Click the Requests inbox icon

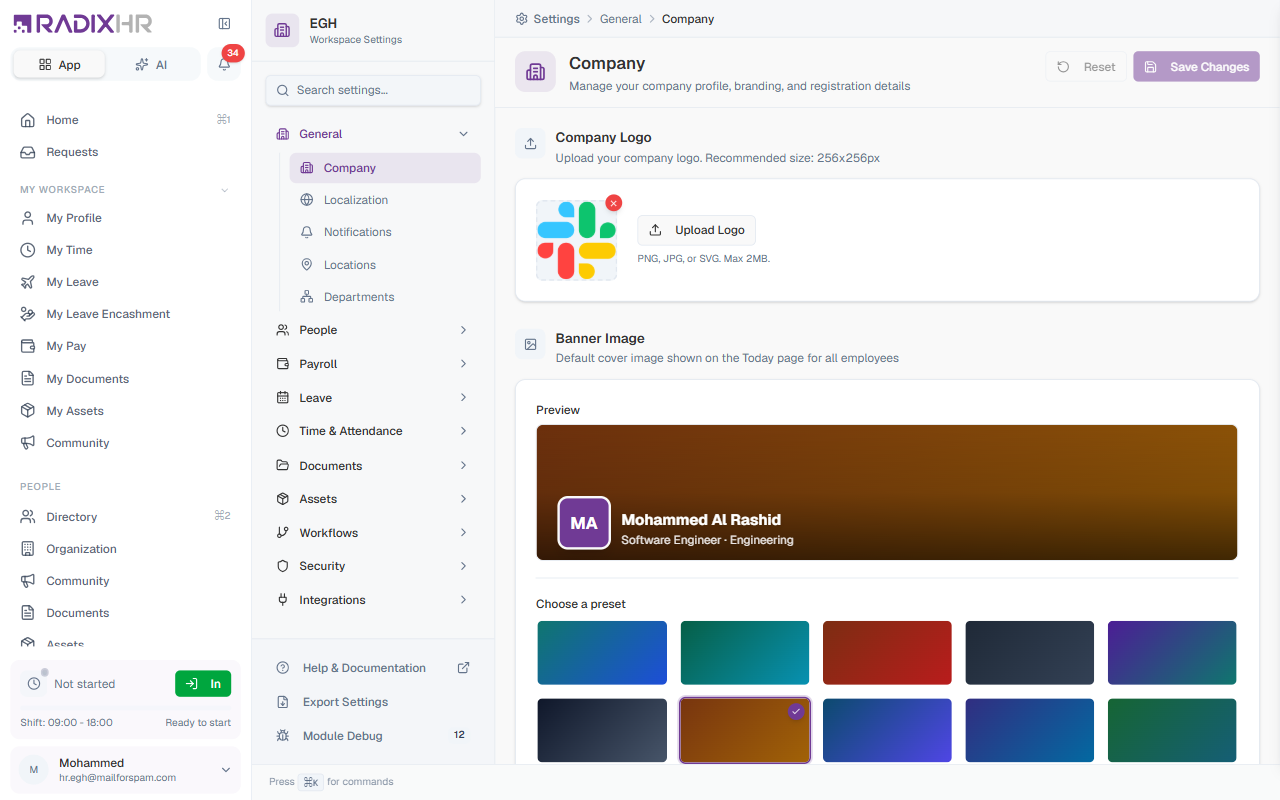click(28, 152)
